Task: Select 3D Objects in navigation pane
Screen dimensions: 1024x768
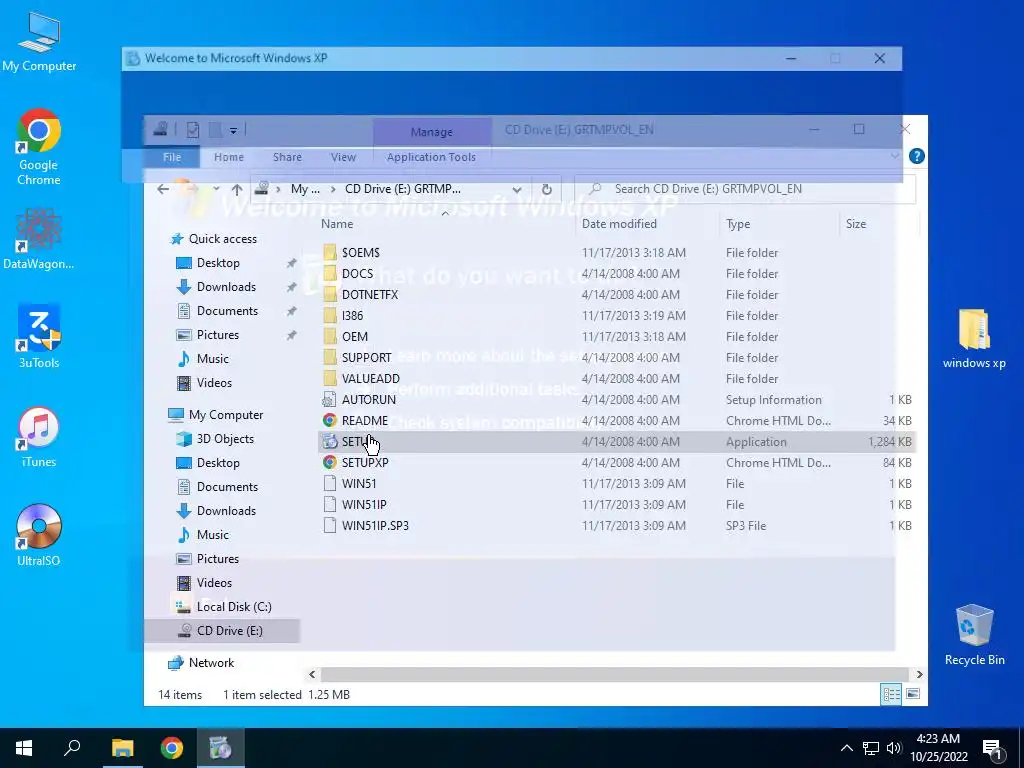Action: point(225,439)
